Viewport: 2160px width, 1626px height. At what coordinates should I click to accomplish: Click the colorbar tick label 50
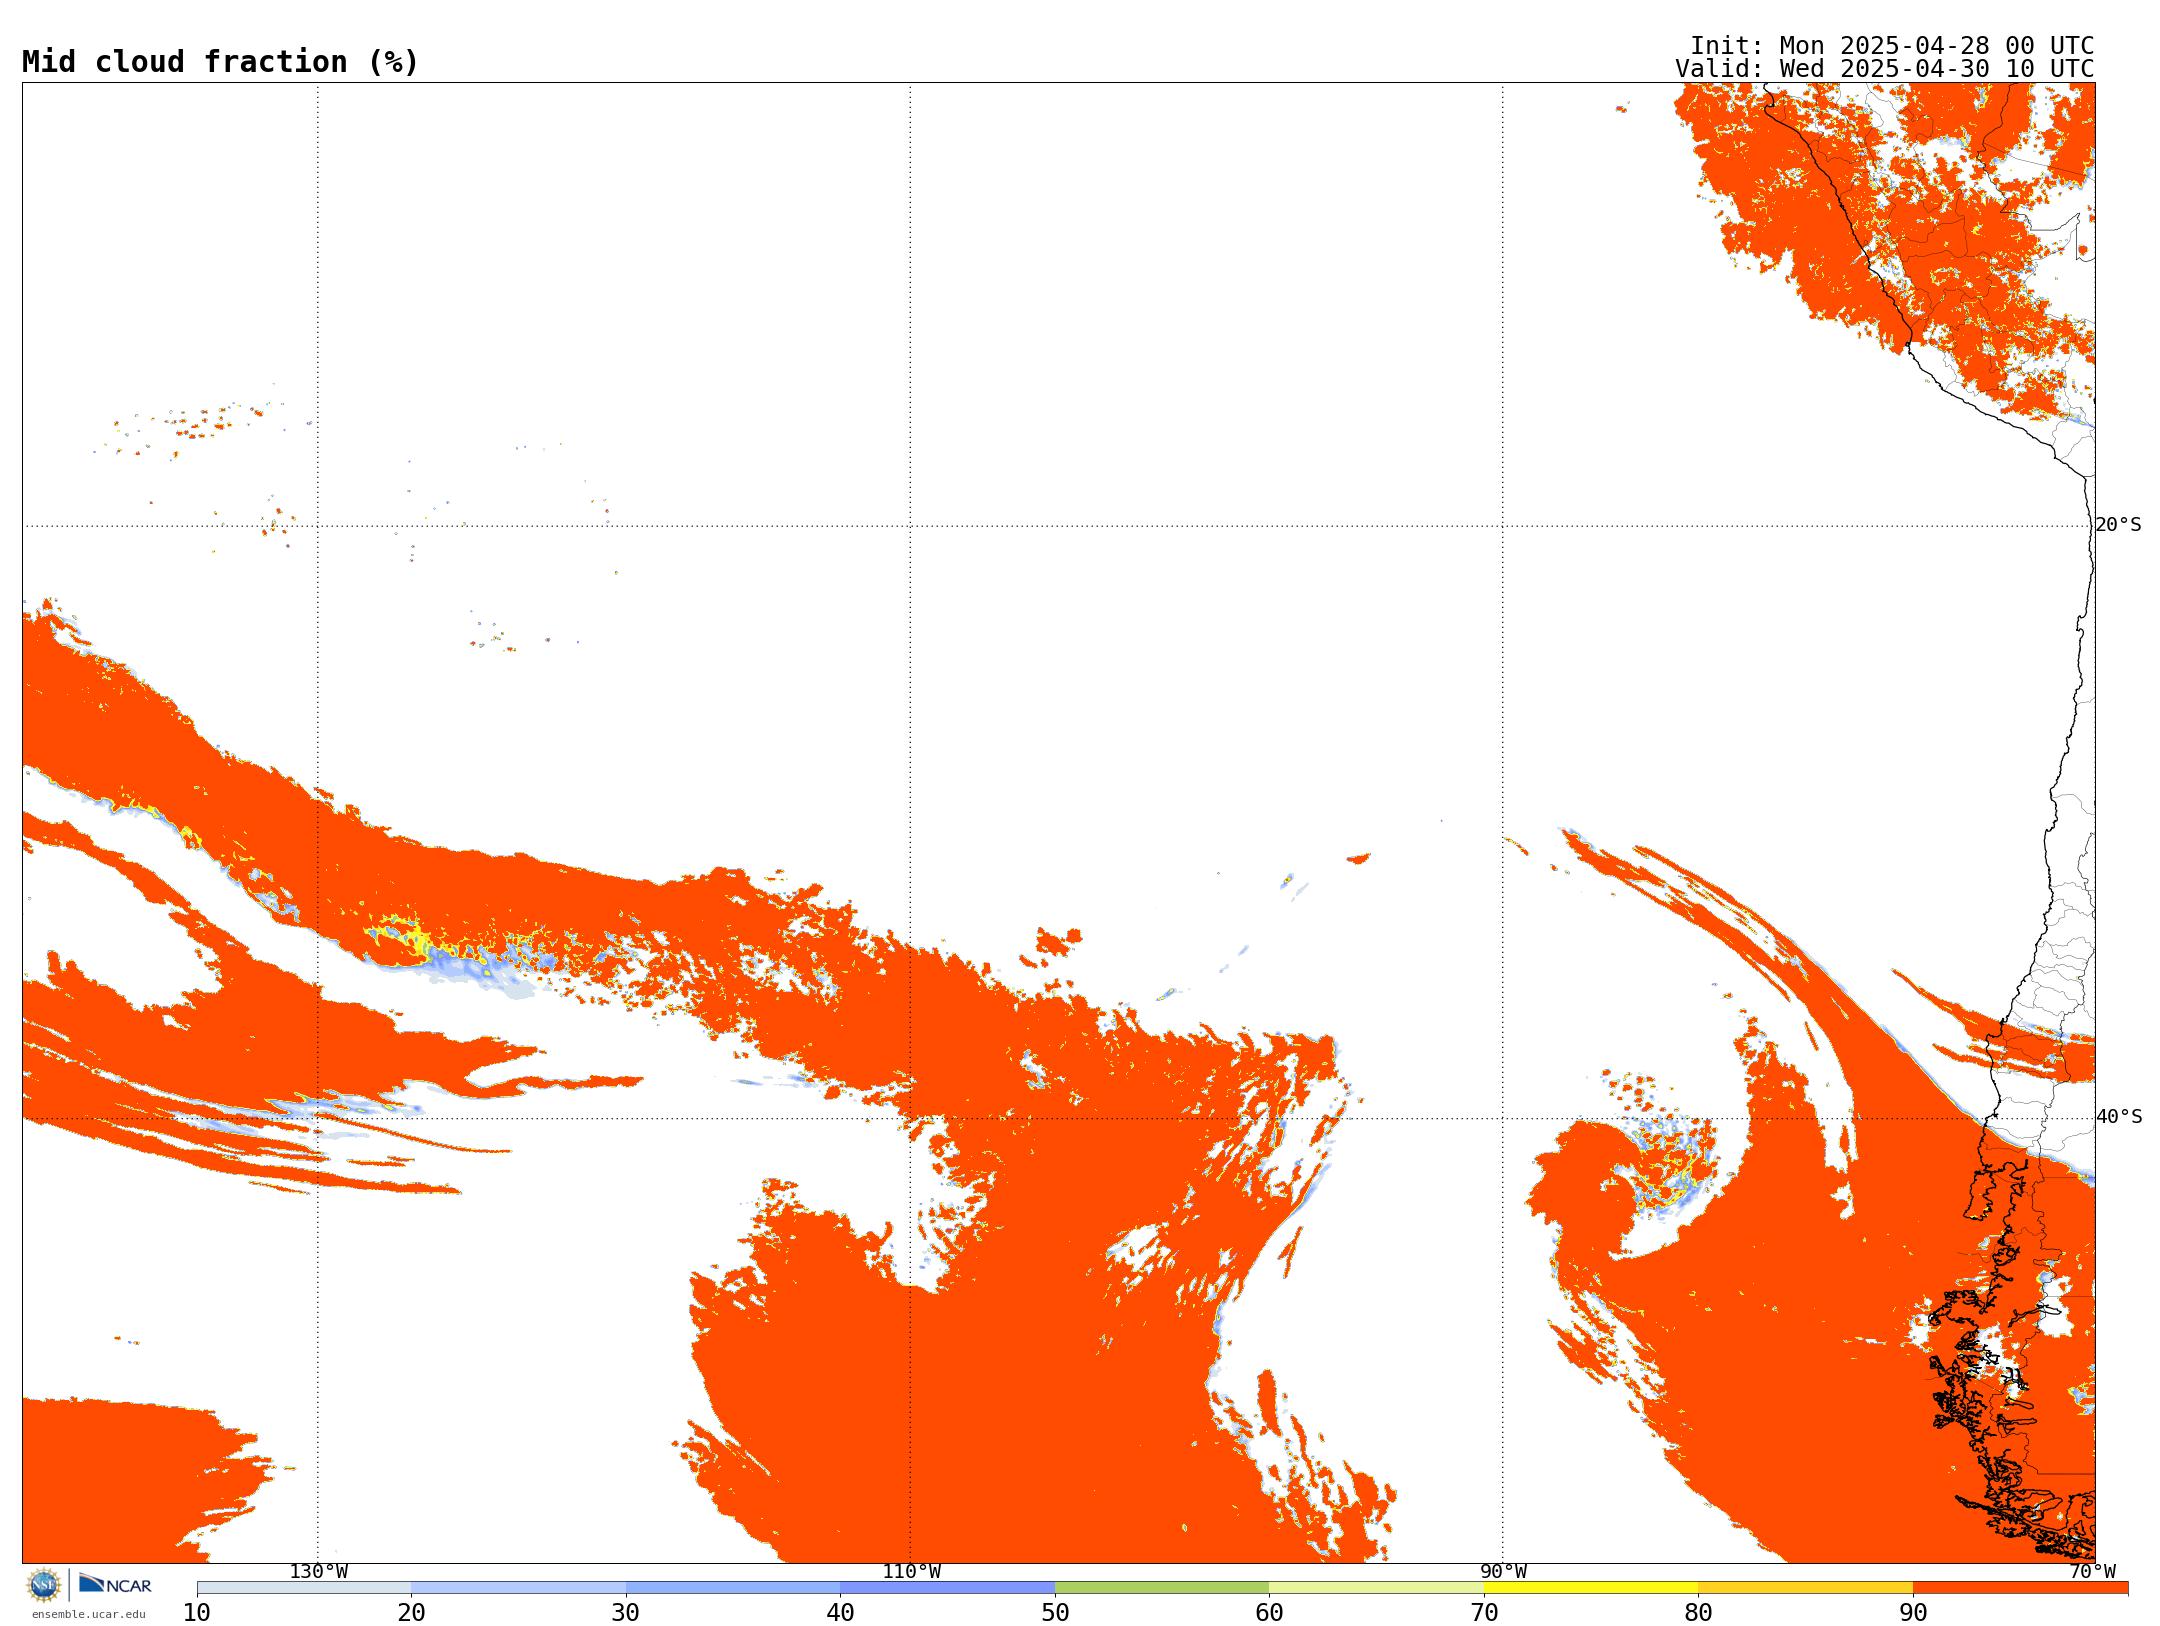(1055, 1613)
